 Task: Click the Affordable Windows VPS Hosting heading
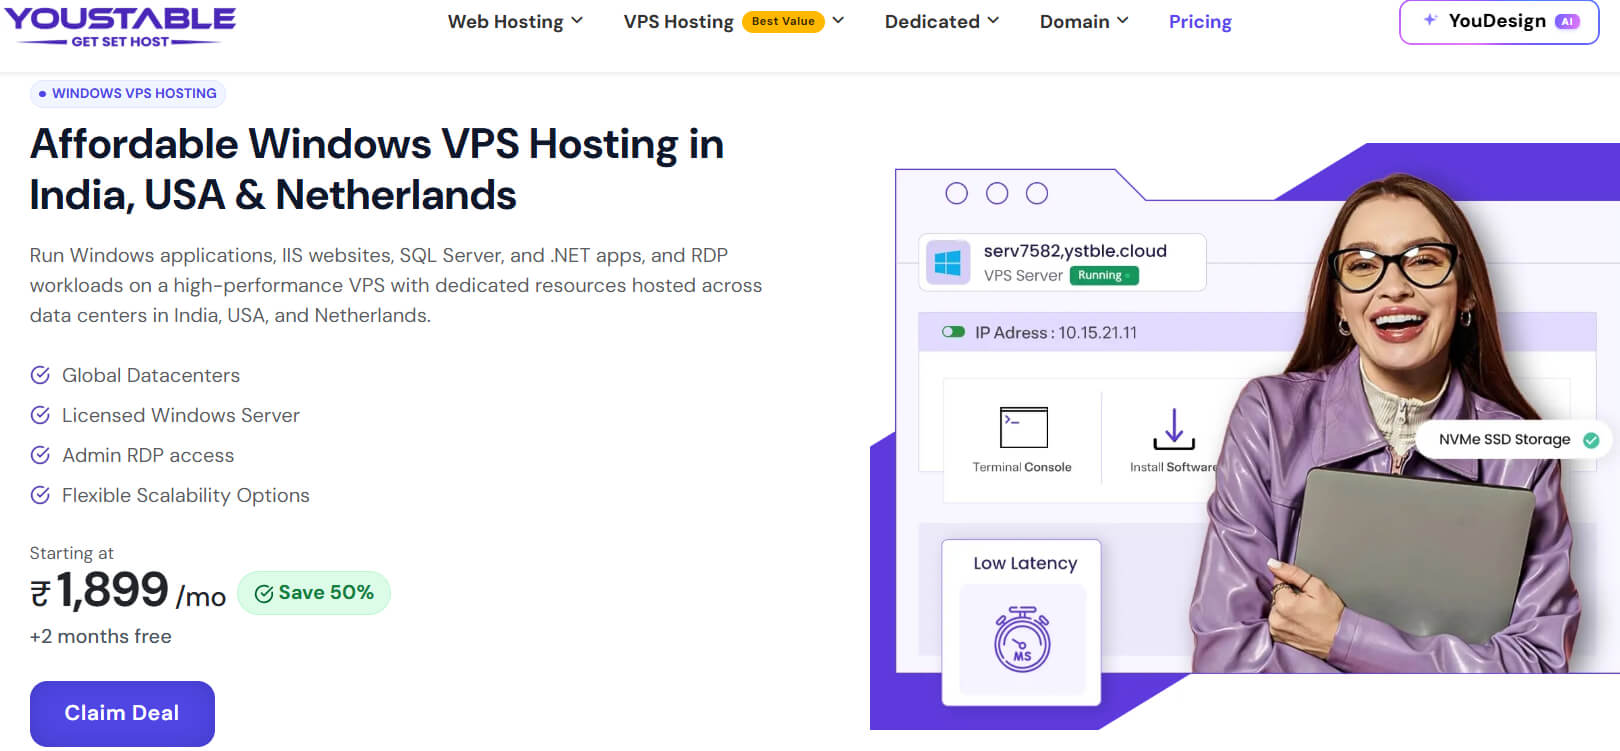377,169
